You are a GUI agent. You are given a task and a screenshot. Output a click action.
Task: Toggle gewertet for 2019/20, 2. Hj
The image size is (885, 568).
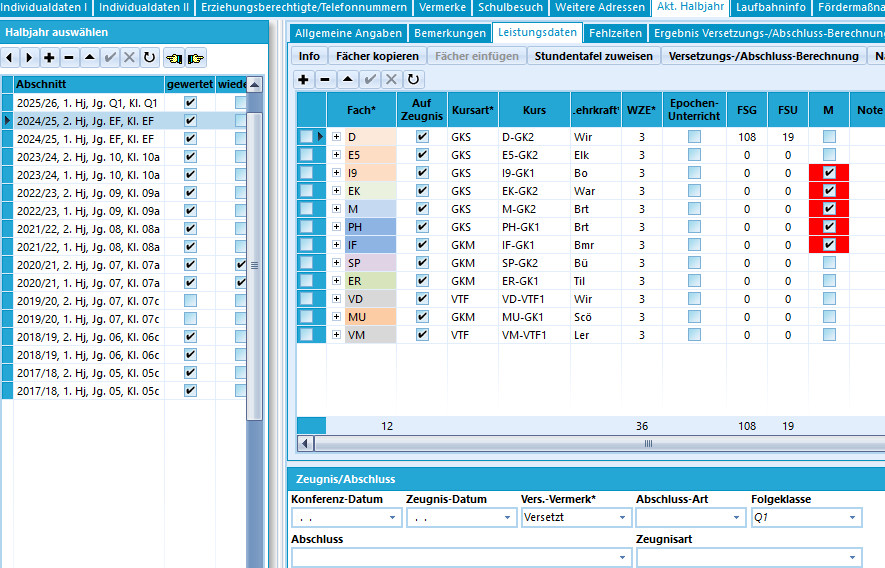tap(190, 301)
